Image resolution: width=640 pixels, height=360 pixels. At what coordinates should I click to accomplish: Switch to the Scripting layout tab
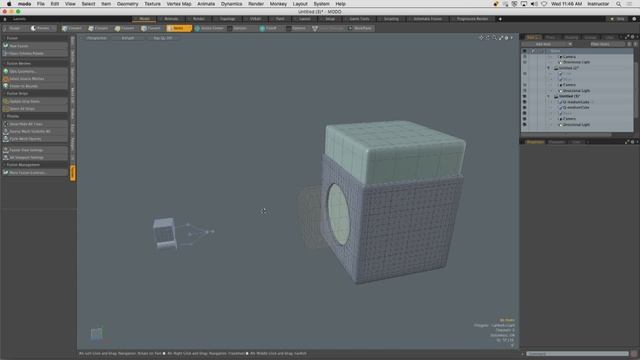click(391, 19)
